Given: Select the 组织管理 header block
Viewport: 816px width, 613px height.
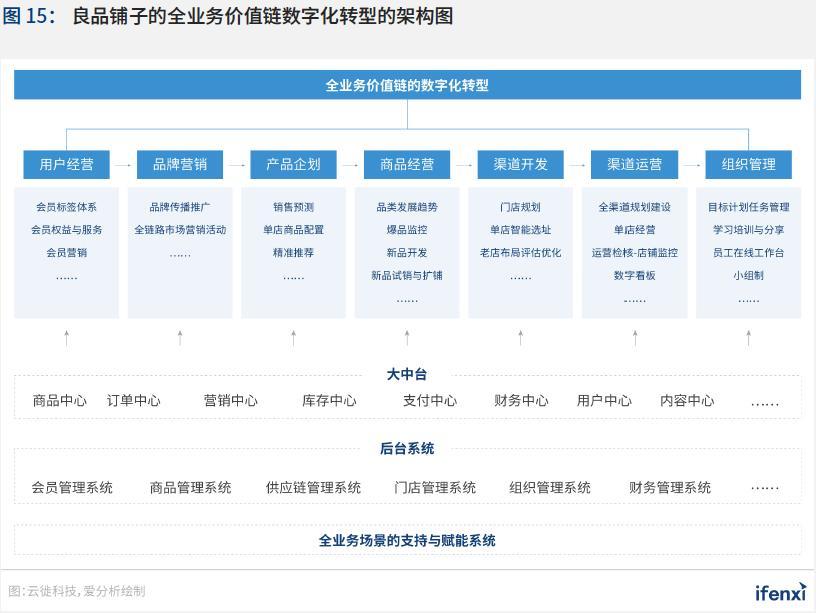Looking at the screenshot, I should point(748,164).
